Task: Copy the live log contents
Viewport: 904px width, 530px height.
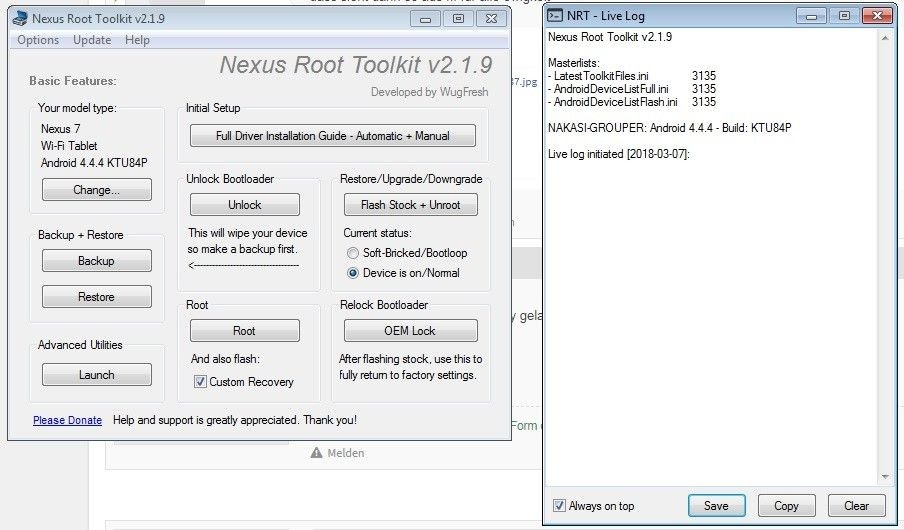Action: coord(786,506)
